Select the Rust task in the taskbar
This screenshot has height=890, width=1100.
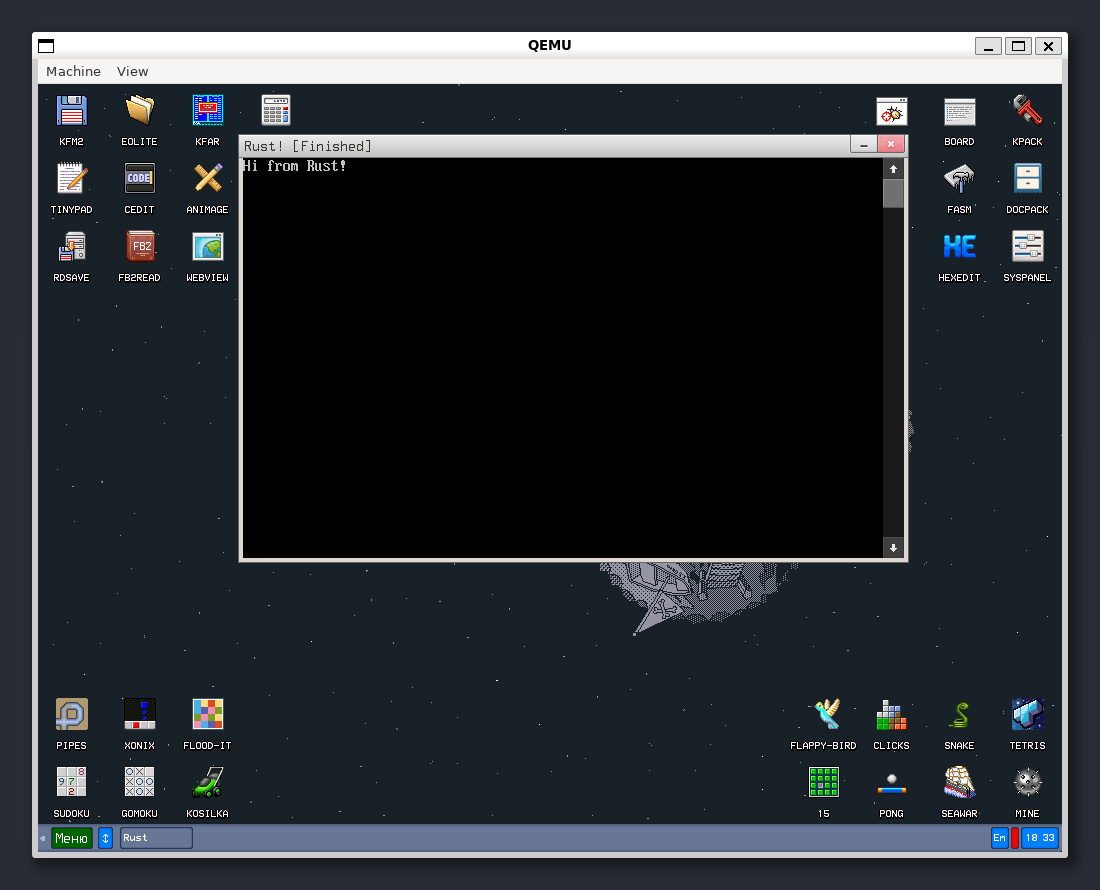pyautogui.click(x=156, y=838)
